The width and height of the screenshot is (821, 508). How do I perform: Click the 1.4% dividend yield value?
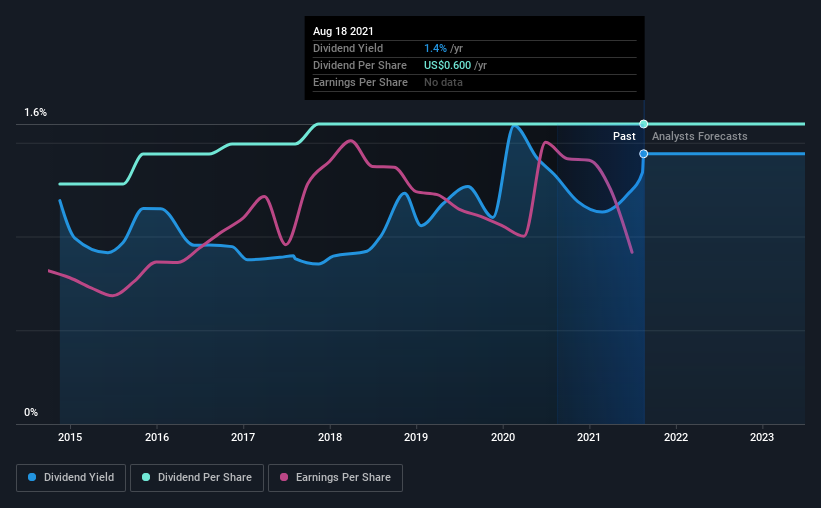click(x=435, y=48)
